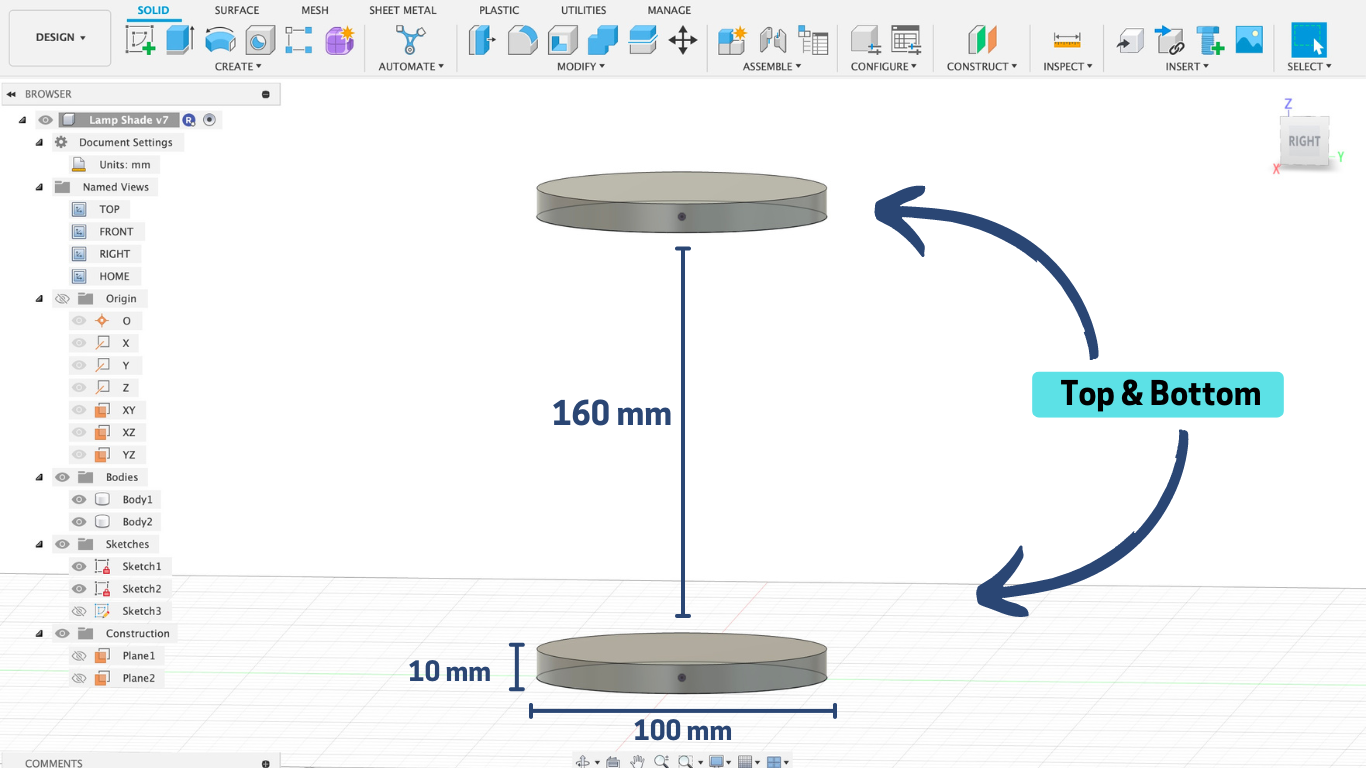
Task: Select the Create Sketch tool
Action: (138, 40)
